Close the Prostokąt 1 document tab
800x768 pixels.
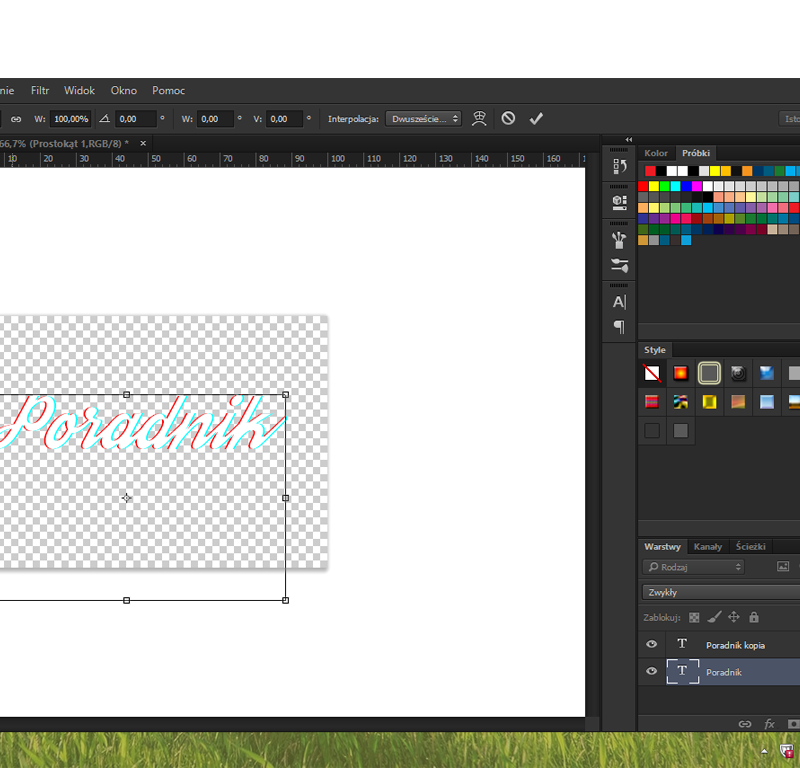[x=143, y=143]
